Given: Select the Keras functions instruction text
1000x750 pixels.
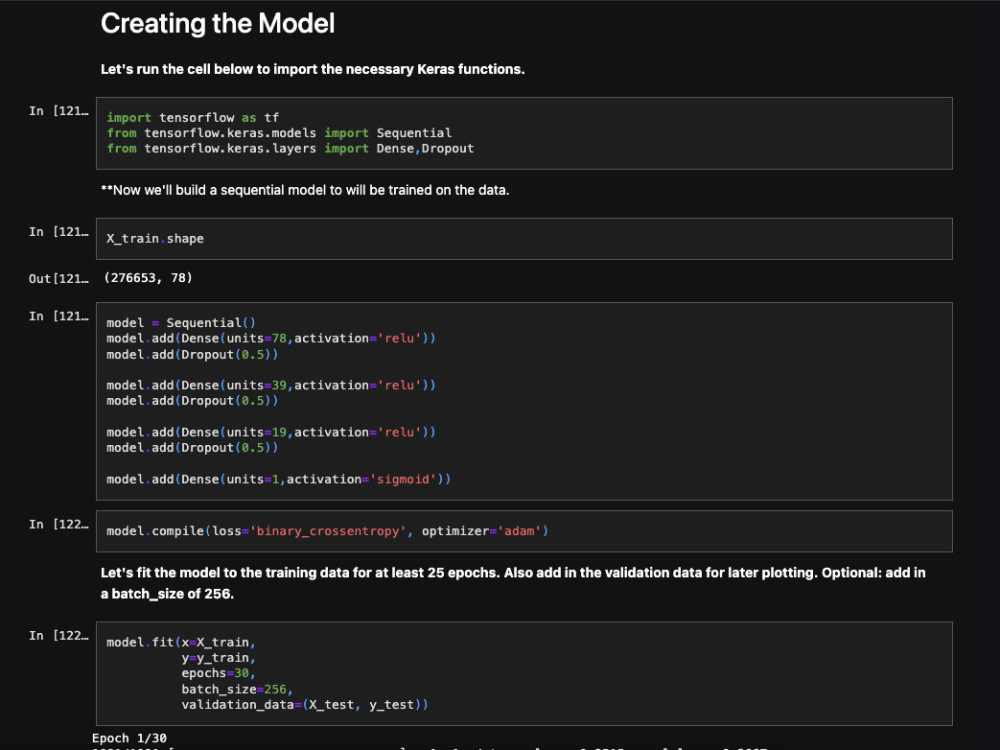Looking at the screenshot, I should coord(312,70).
